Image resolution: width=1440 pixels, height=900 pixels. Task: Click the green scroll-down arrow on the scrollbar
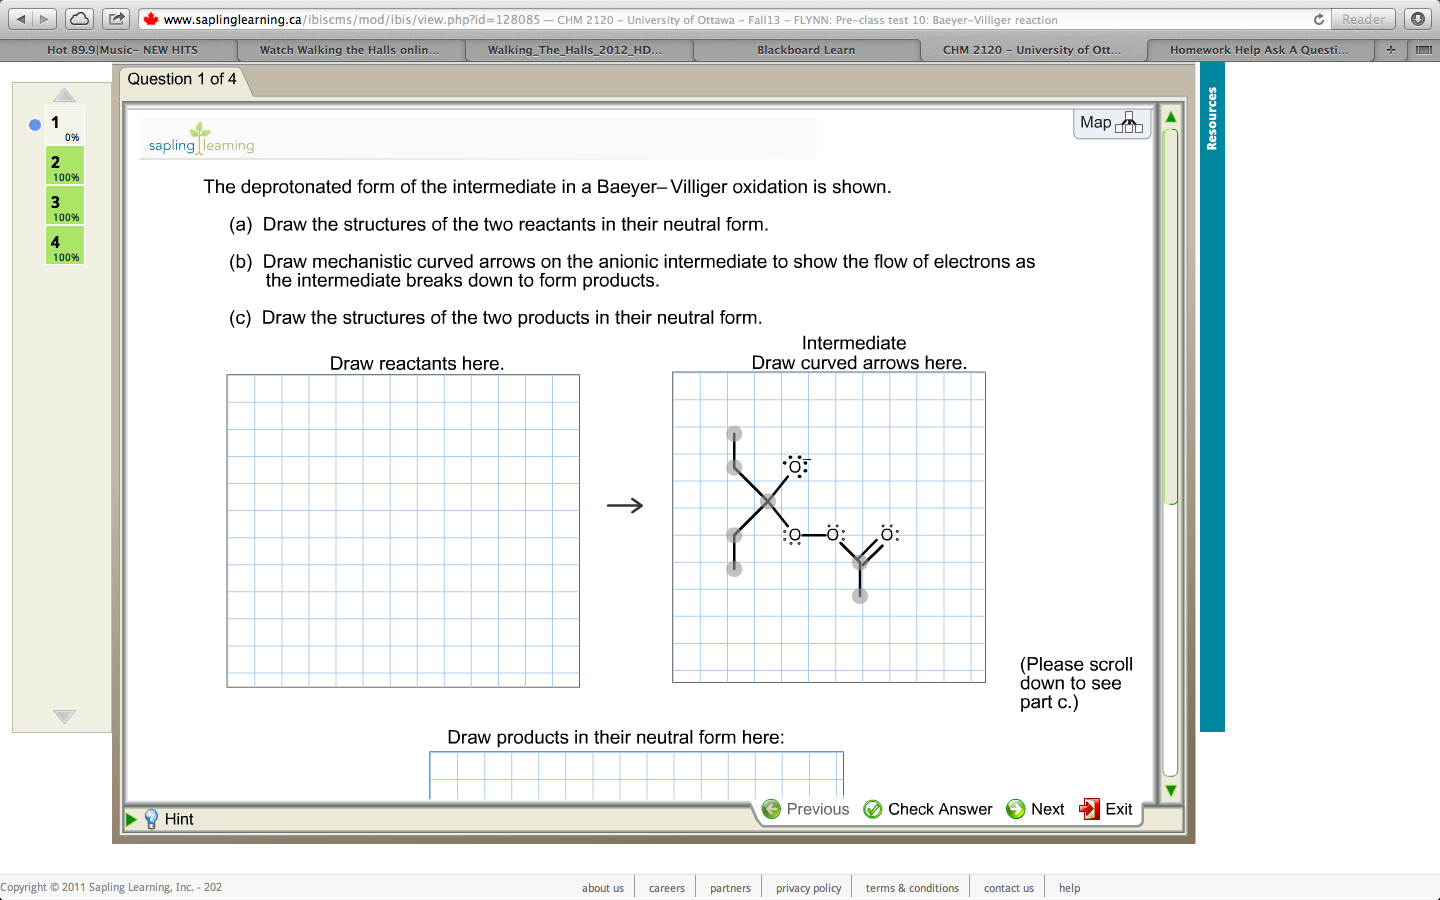point(1170,790)
